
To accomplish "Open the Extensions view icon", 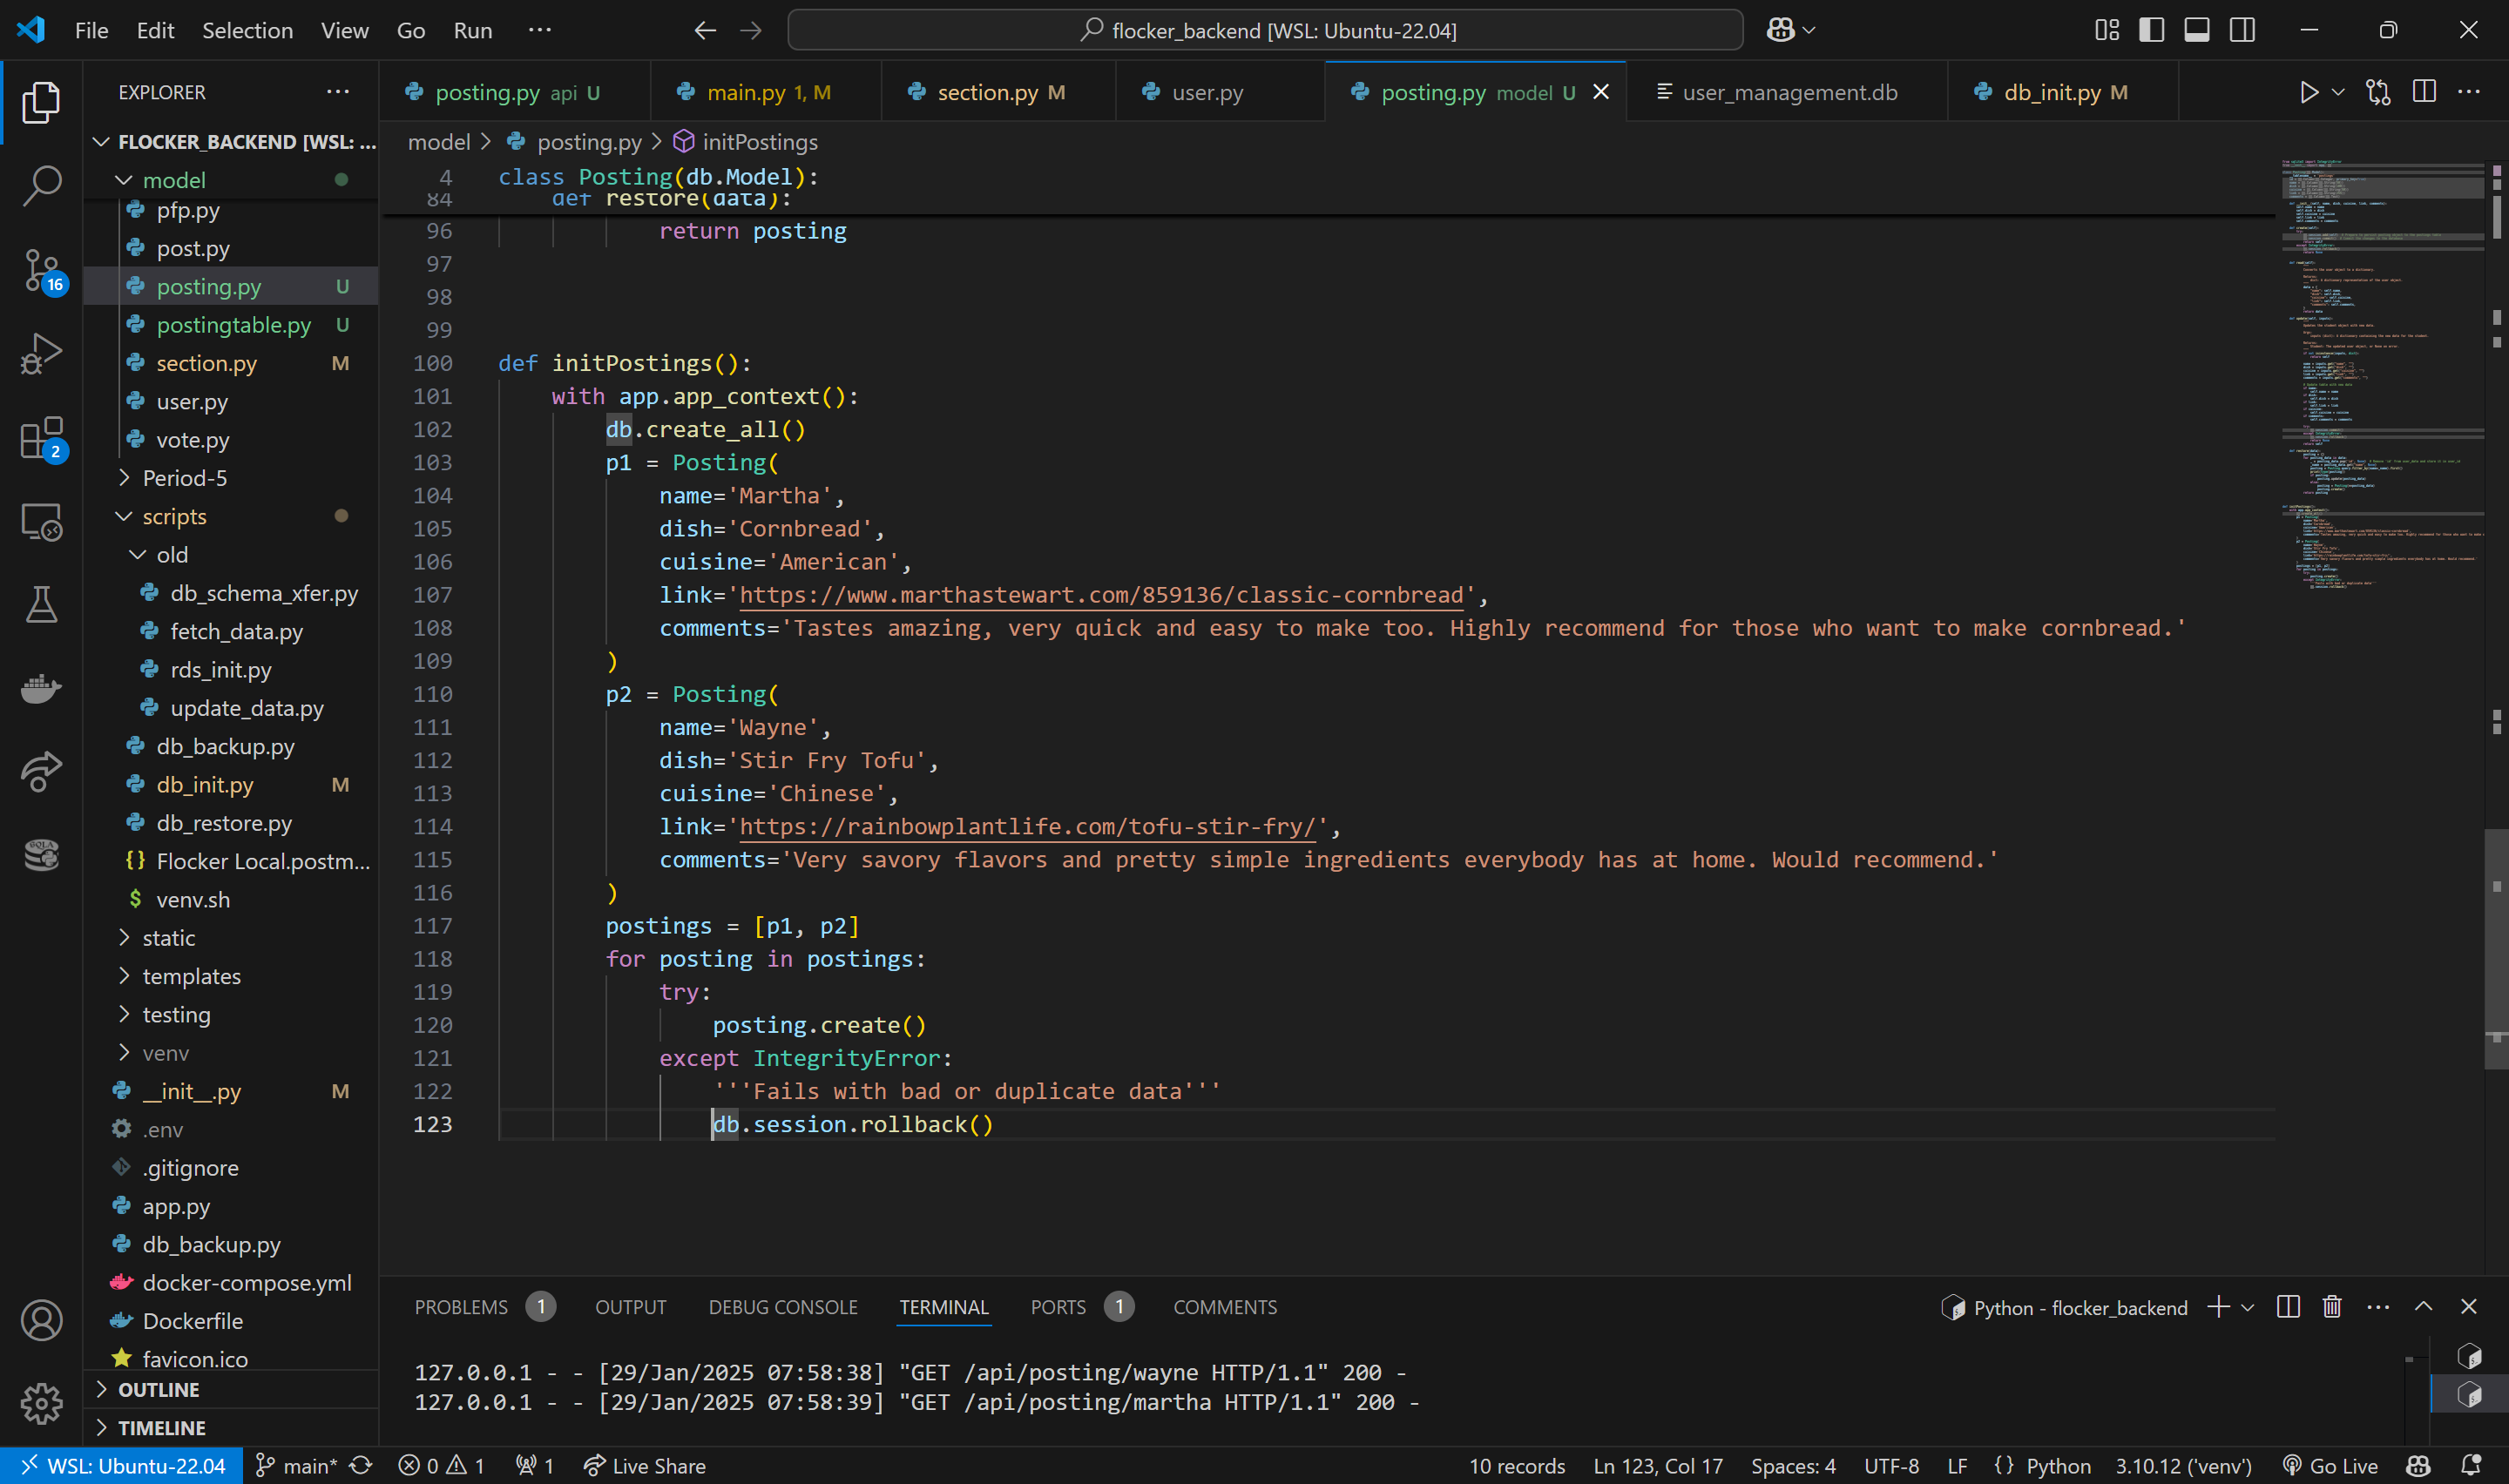I will pyautogui.click(x=39, y=436).
